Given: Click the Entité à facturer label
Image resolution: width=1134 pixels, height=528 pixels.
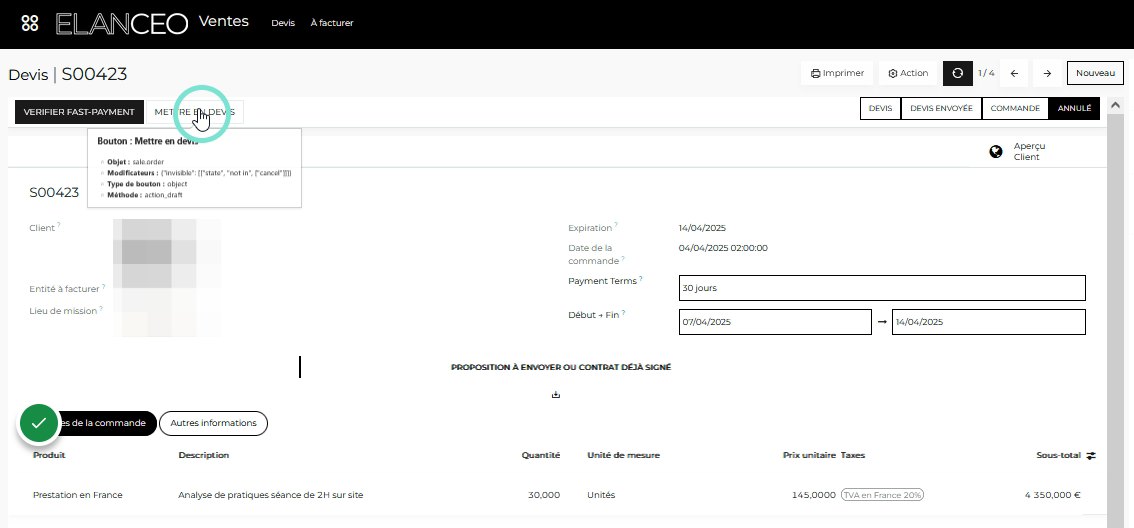Looking at the screenshot, I should (64, 289).
